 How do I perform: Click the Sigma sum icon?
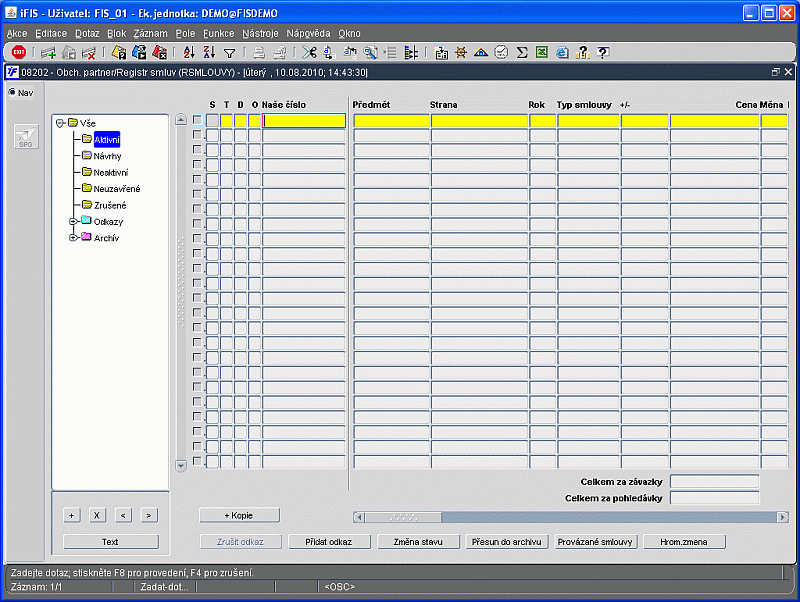coord(522,53)
